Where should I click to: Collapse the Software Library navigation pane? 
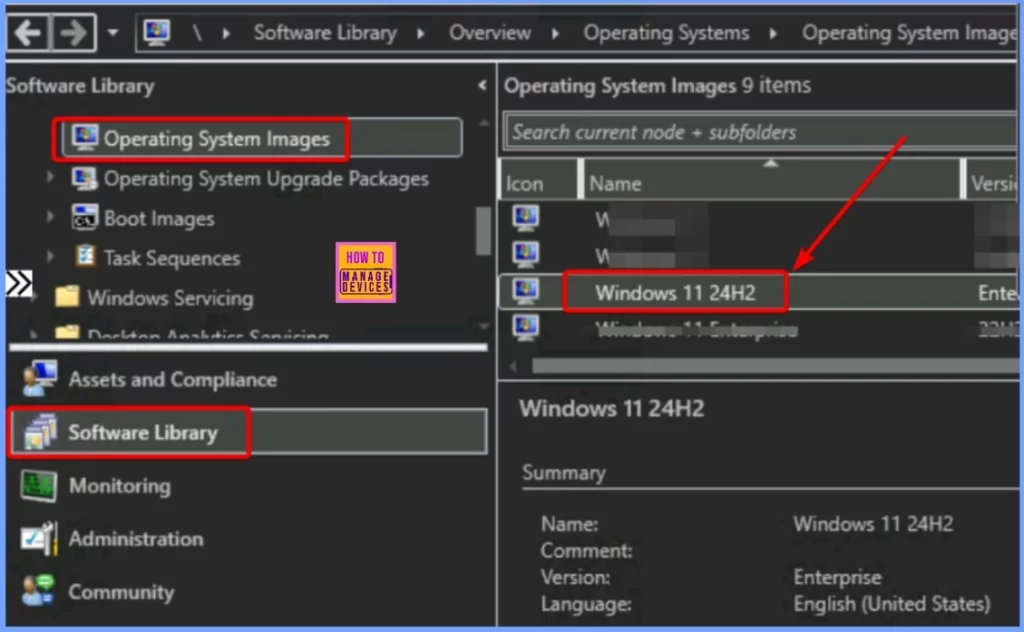coord(482,85)
